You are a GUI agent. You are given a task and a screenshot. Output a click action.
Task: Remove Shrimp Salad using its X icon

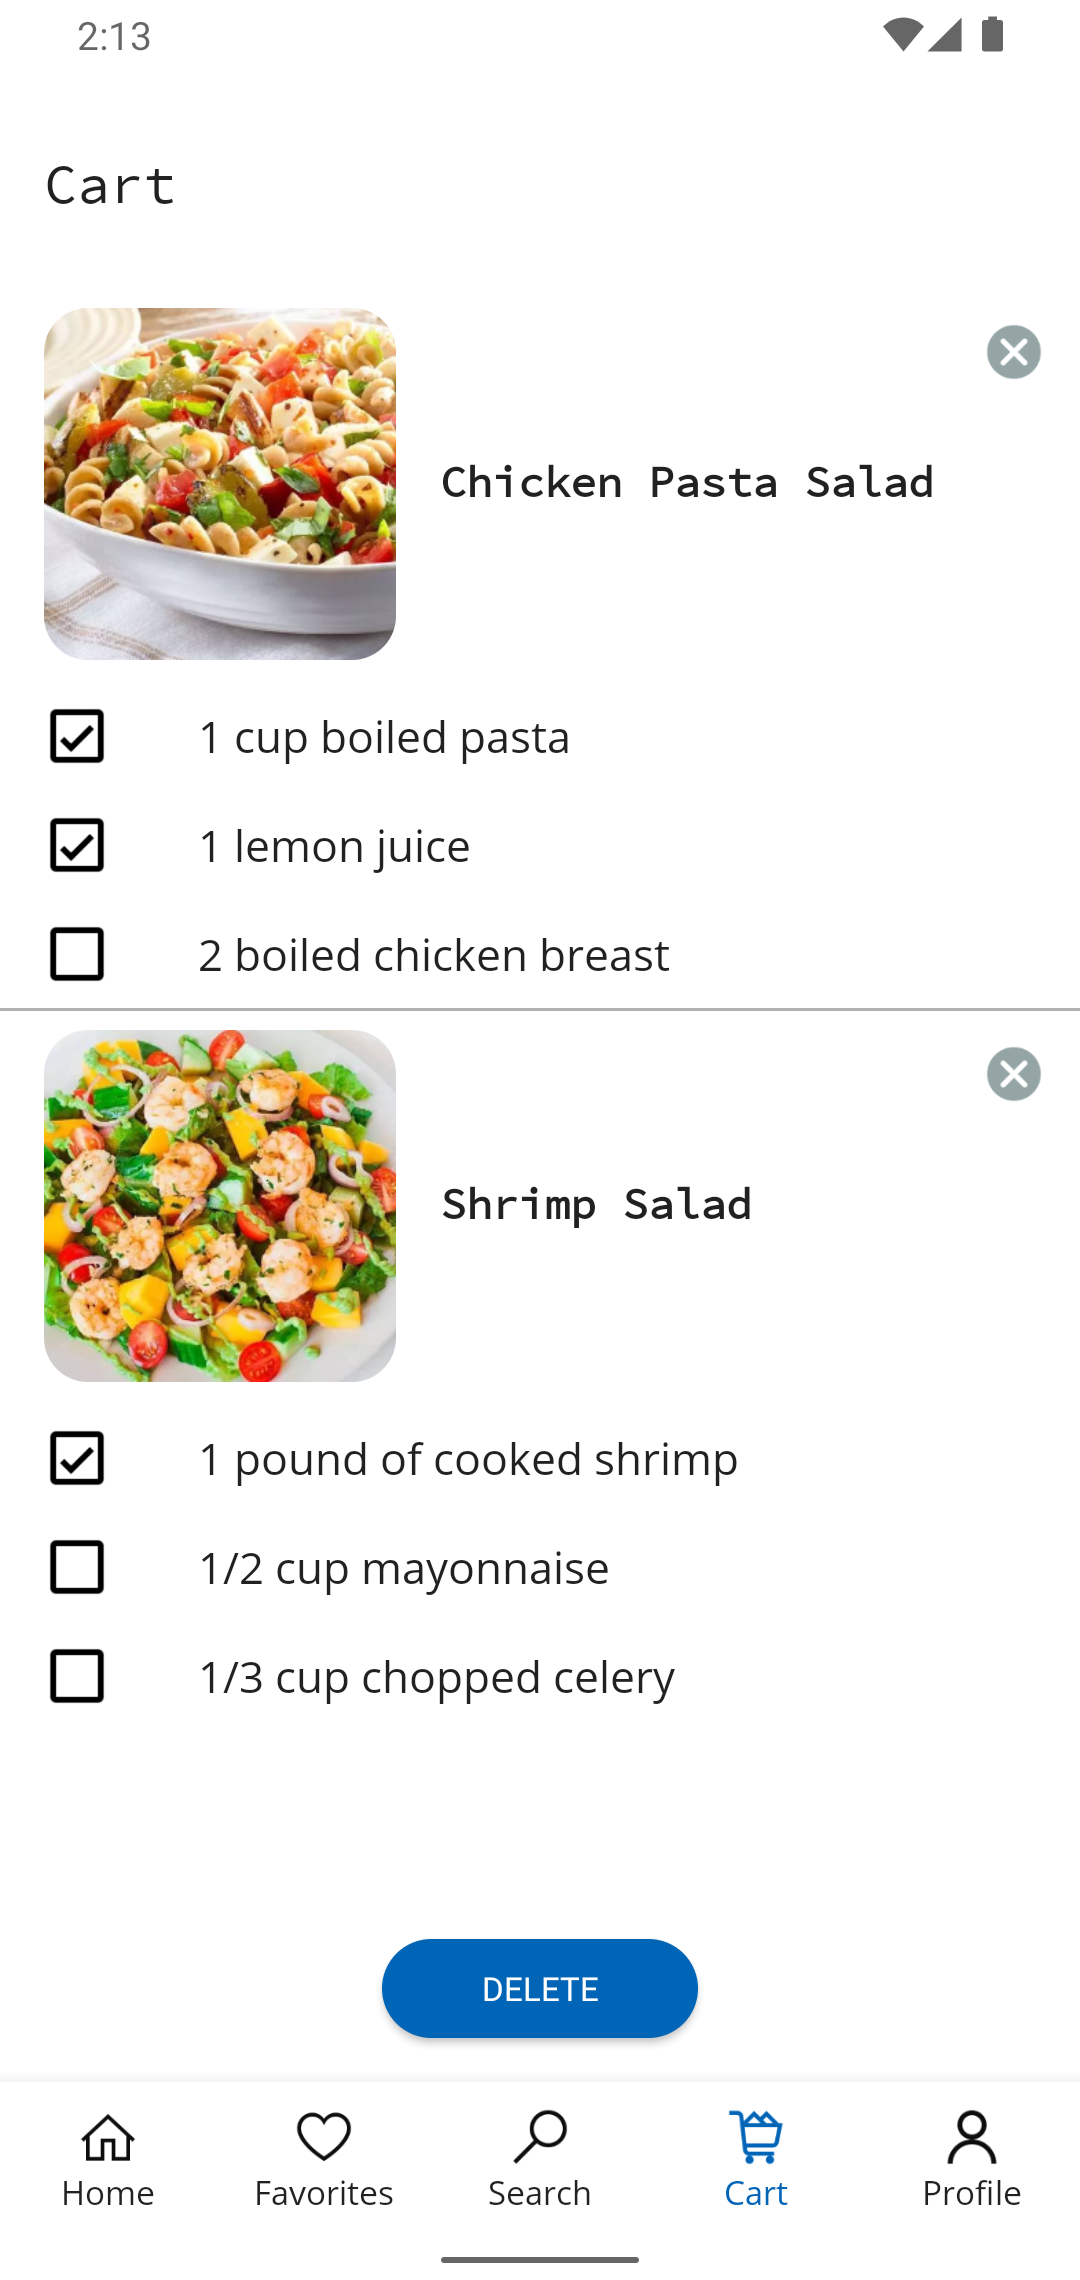coord(1013,1074)
